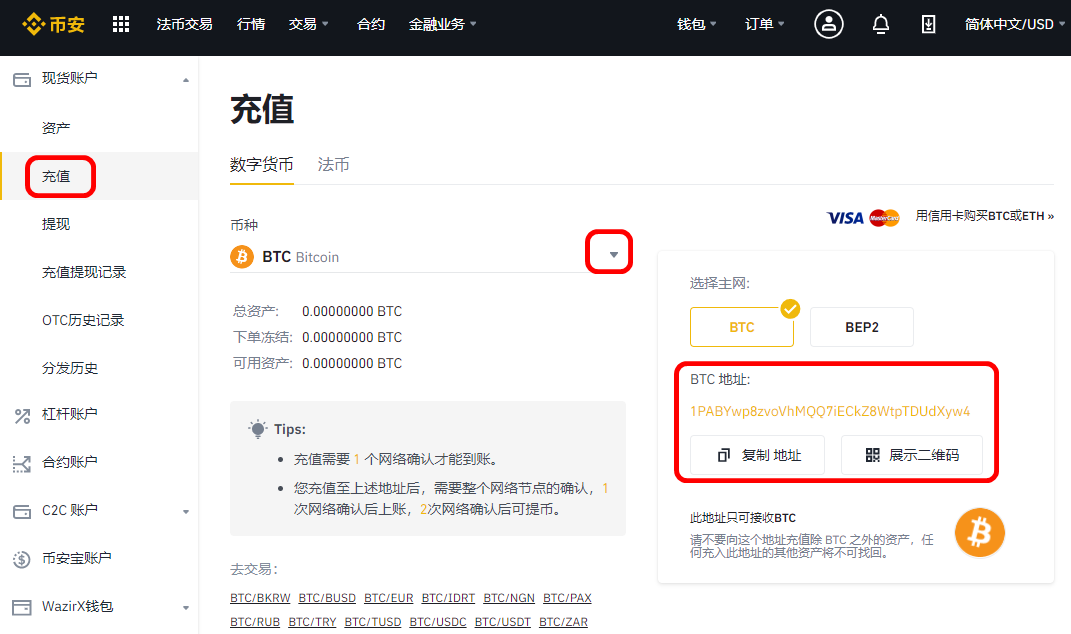1071x634 pixels.
Task: Open the coin selection dropdown arrow
Action: pos(613,255)
